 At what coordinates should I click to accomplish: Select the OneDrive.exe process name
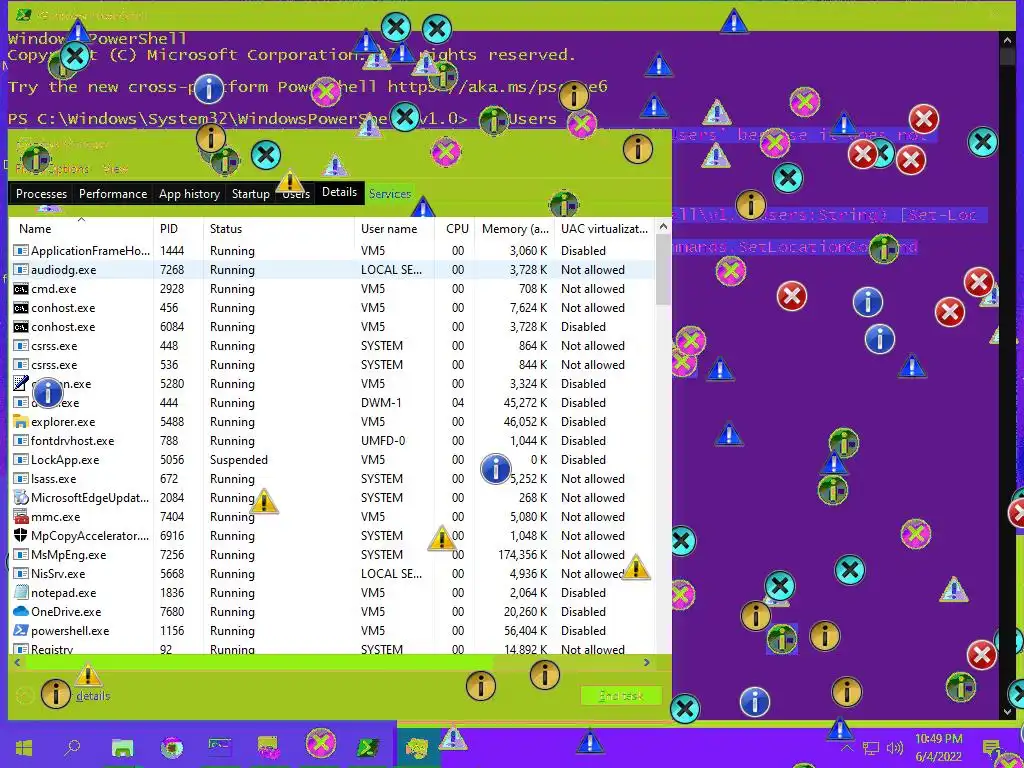66,612
